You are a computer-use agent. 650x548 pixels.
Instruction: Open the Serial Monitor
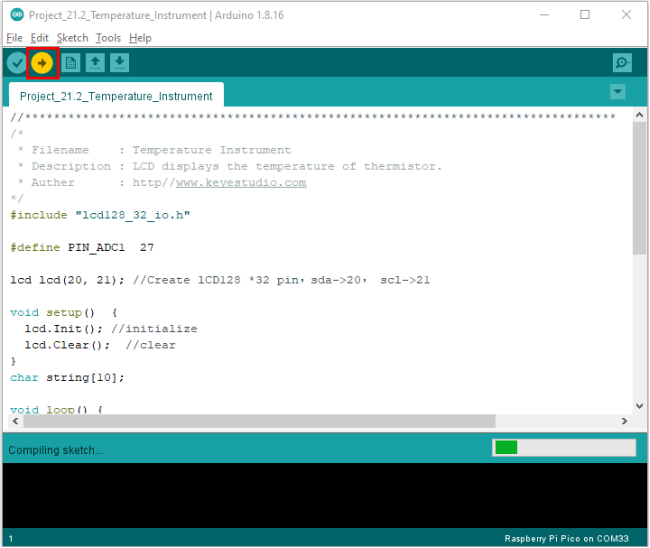tap(622, 63)
